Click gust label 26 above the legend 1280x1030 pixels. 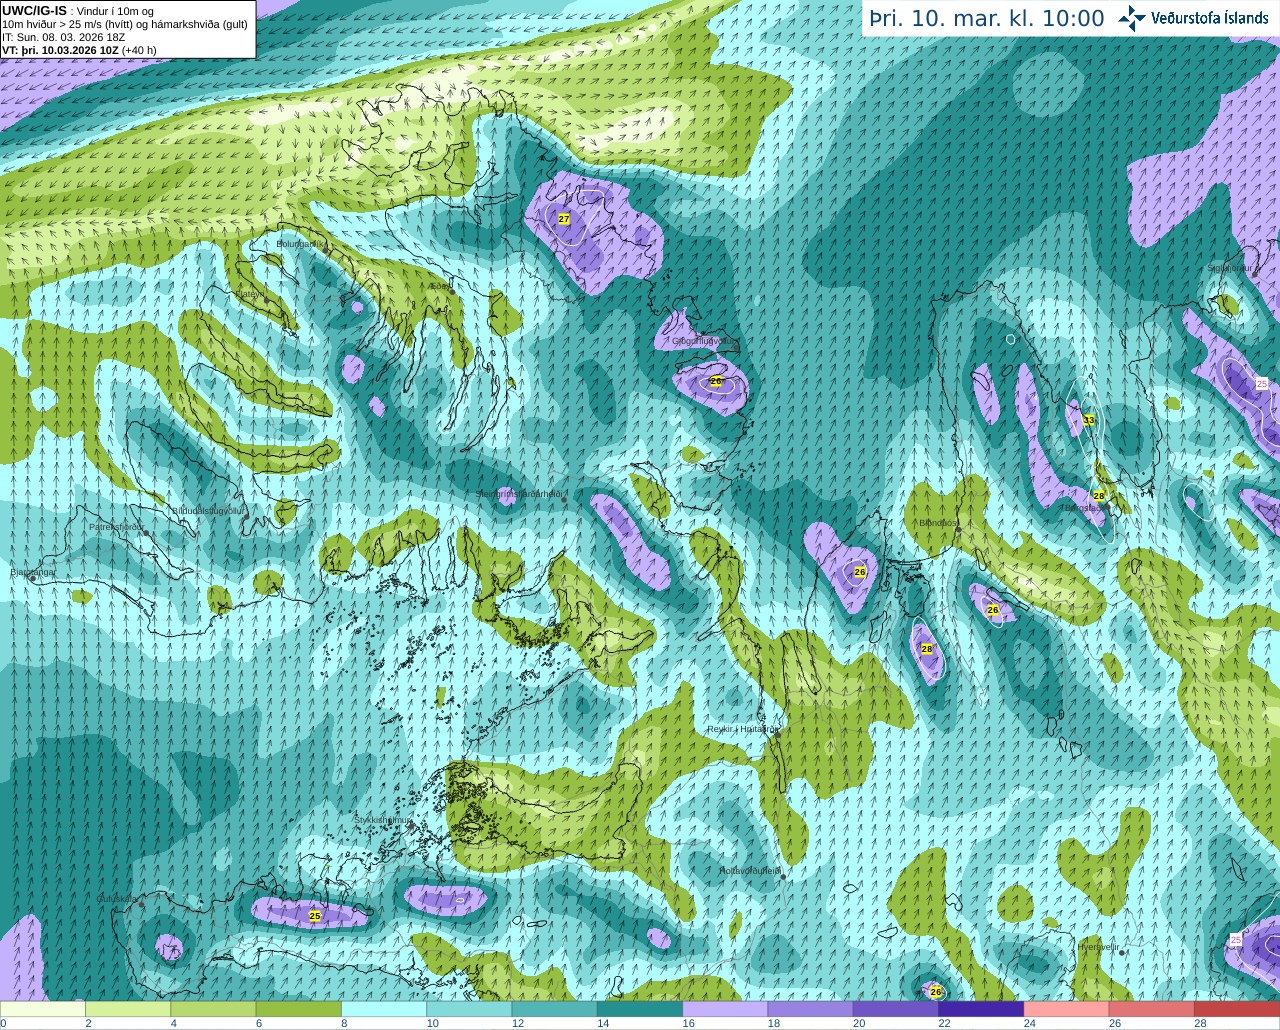pyautogui.click(x=936, y=991)
